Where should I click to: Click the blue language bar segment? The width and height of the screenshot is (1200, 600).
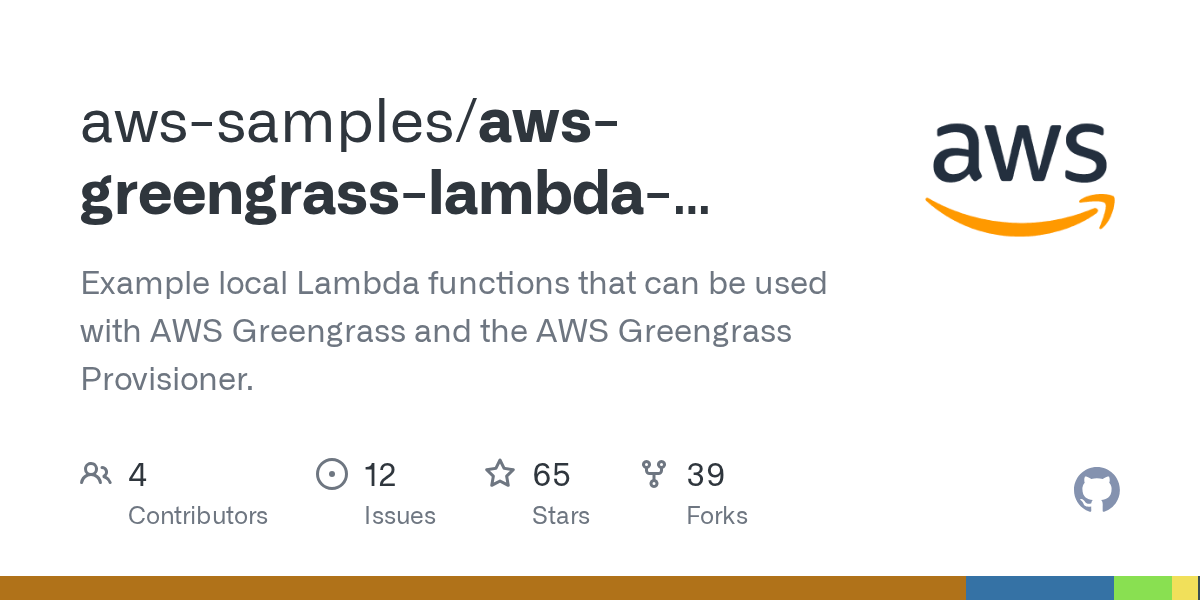pyautogui.click(x=1040, y=588)
